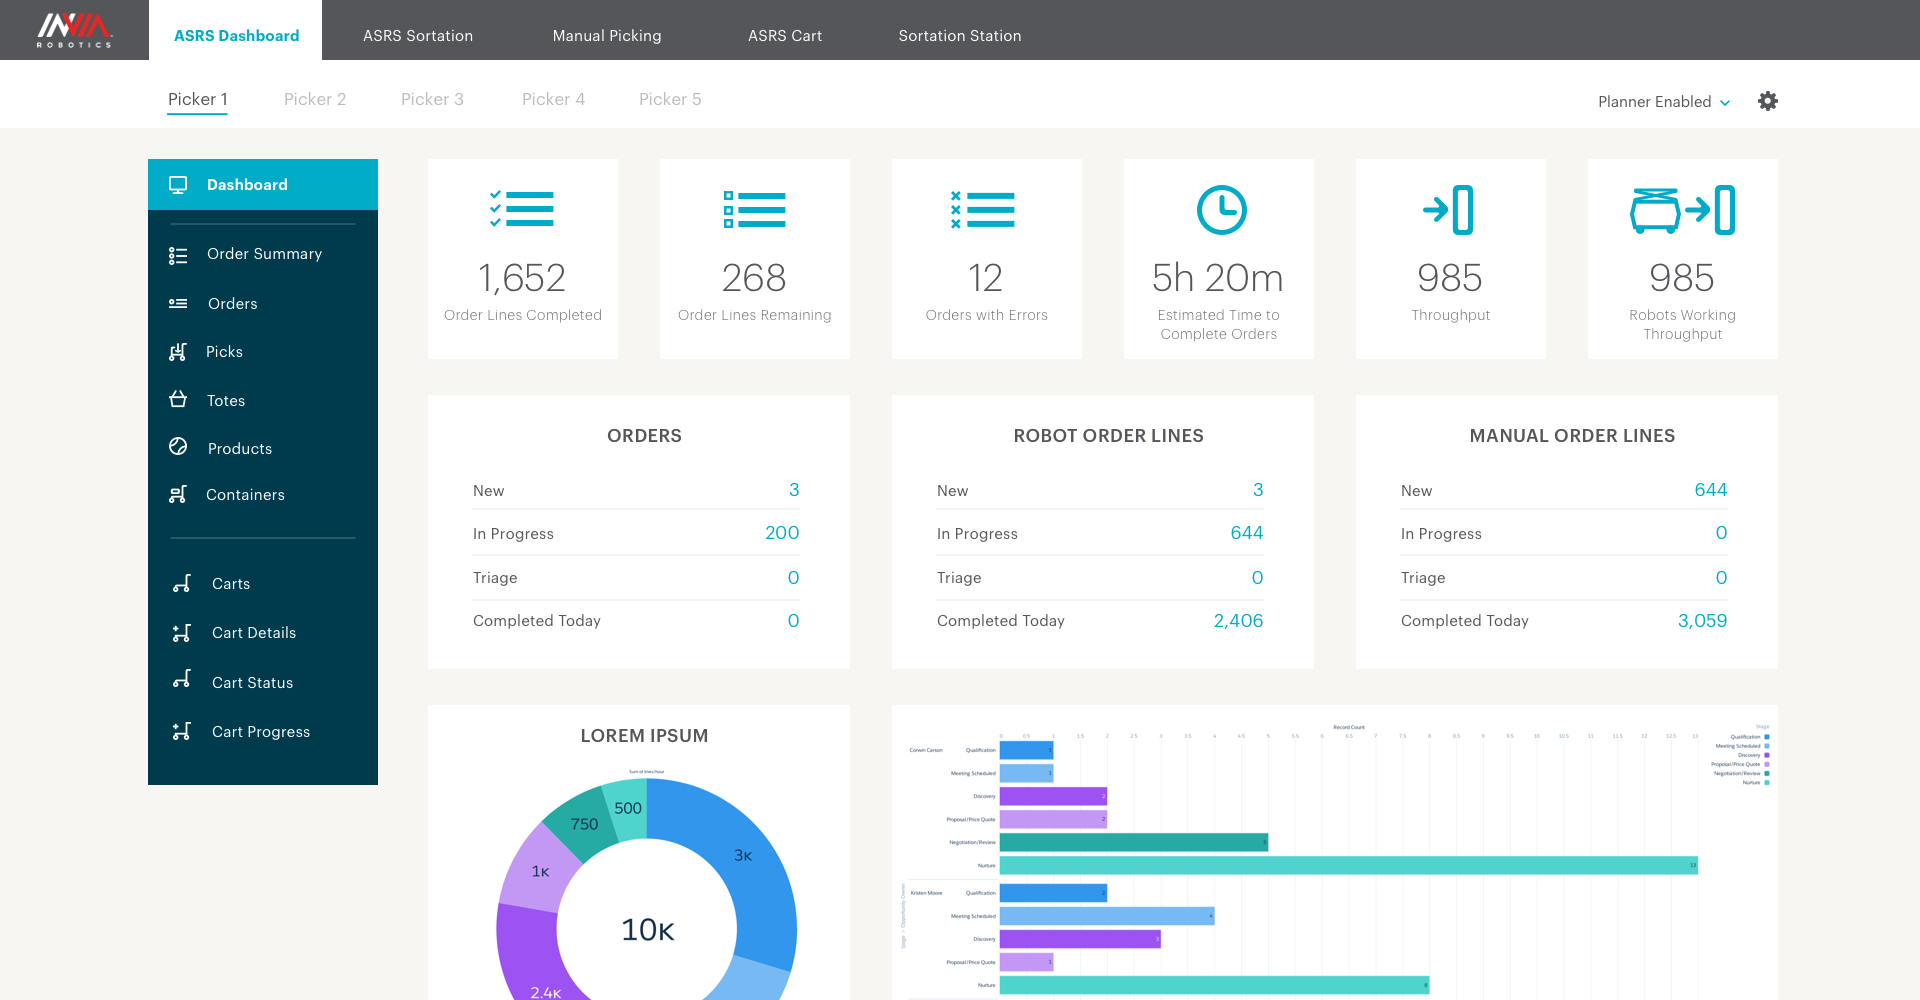Click the 10k donut chart center total
This screenshot has height=1000, width=1920.
pyautogui.click(x=648, y=930)
